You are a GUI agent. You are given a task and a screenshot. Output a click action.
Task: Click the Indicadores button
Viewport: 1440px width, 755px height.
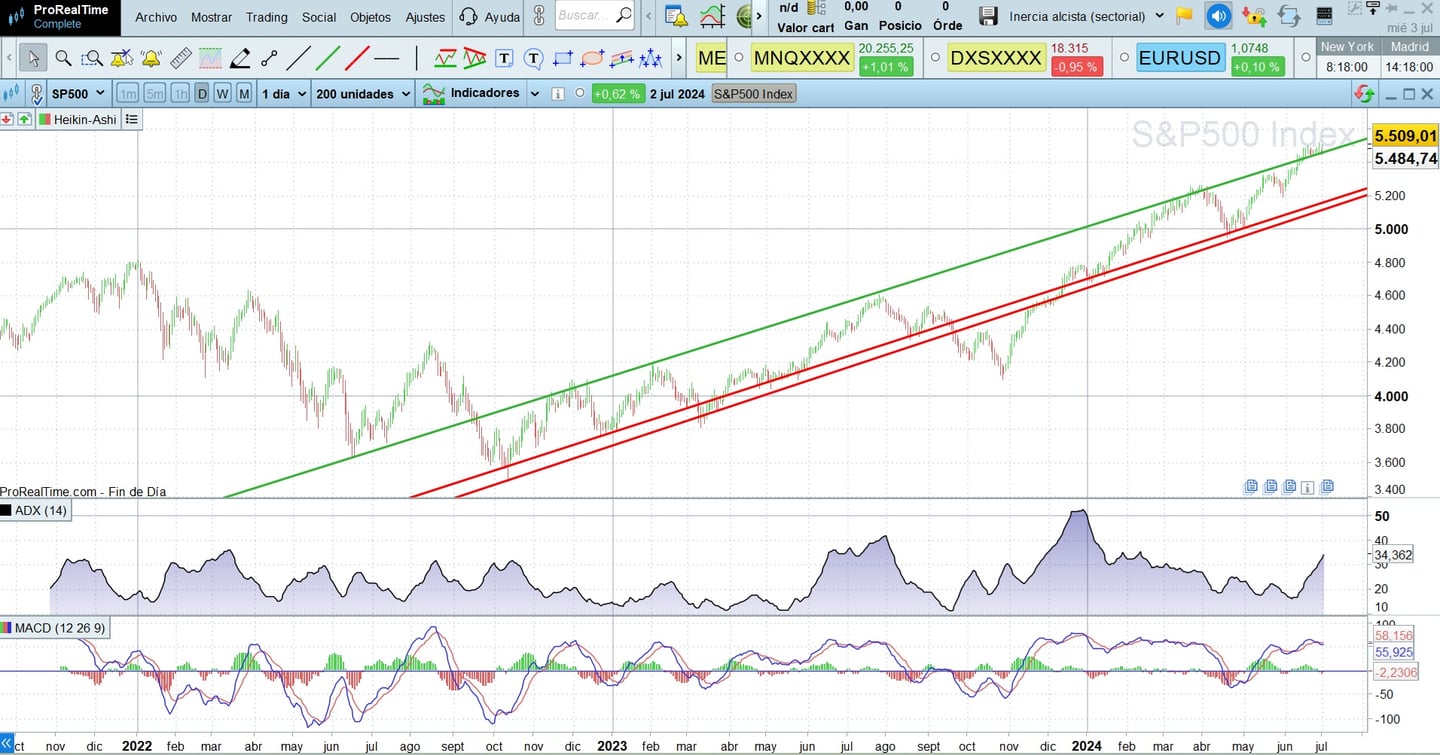pos(482,94)
